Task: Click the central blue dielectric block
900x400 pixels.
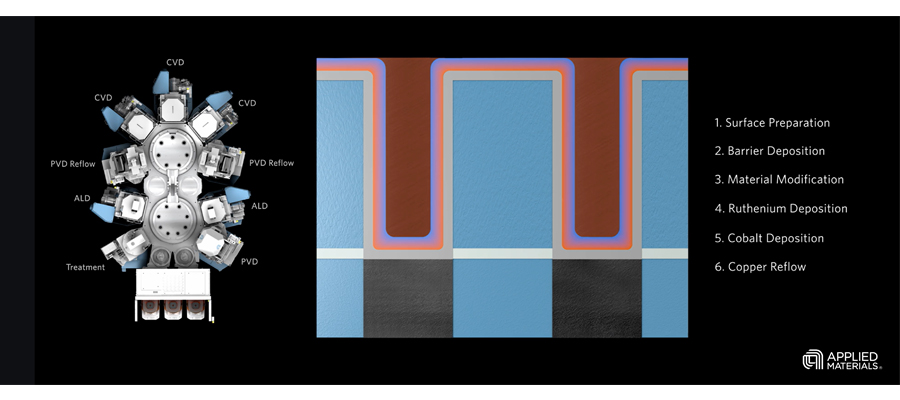Action: click(502, 160)
